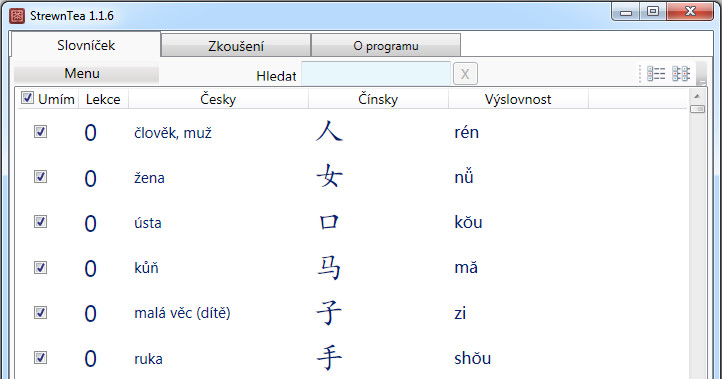Switch to the Zkoušení tab
This screenshot has width=722, height=379.
[x=236, y=46]
